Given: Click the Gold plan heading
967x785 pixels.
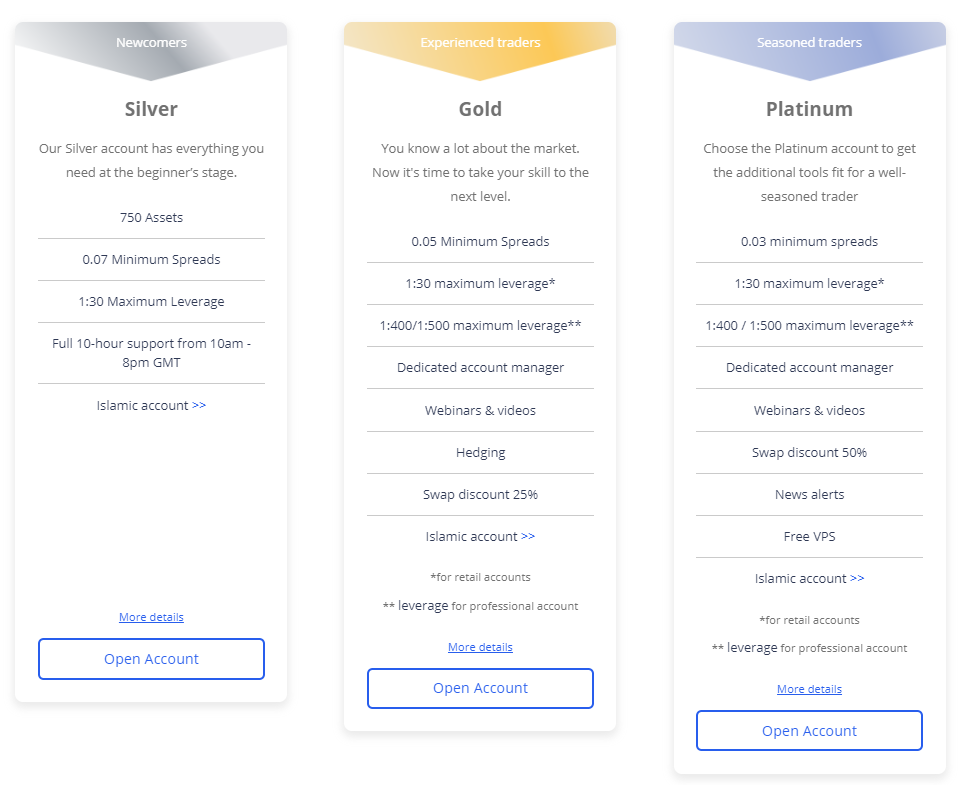Looking at the screenshot, I should (x=480, y=109).
